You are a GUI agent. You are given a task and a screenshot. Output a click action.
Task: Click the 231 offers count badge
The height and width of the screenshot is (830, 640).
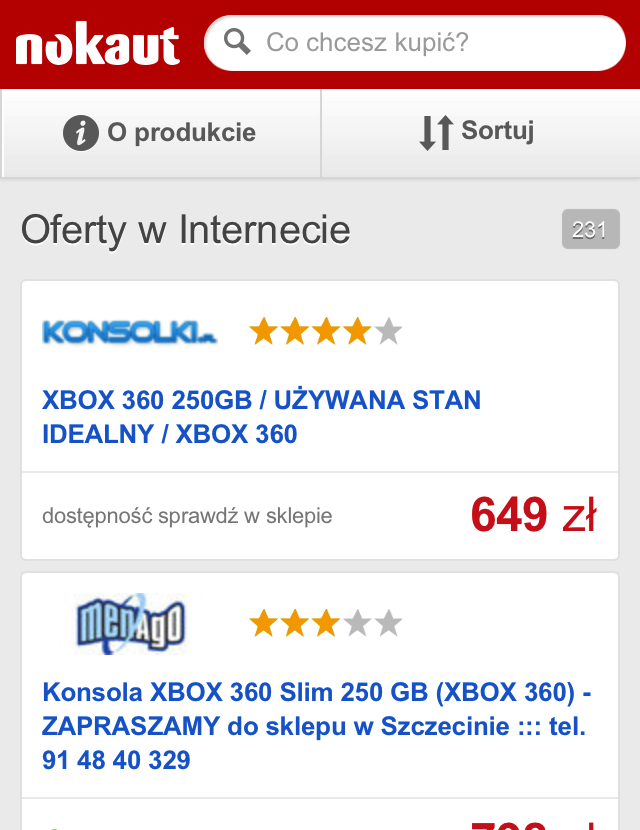pyautogui.click(x=590, y=230)
